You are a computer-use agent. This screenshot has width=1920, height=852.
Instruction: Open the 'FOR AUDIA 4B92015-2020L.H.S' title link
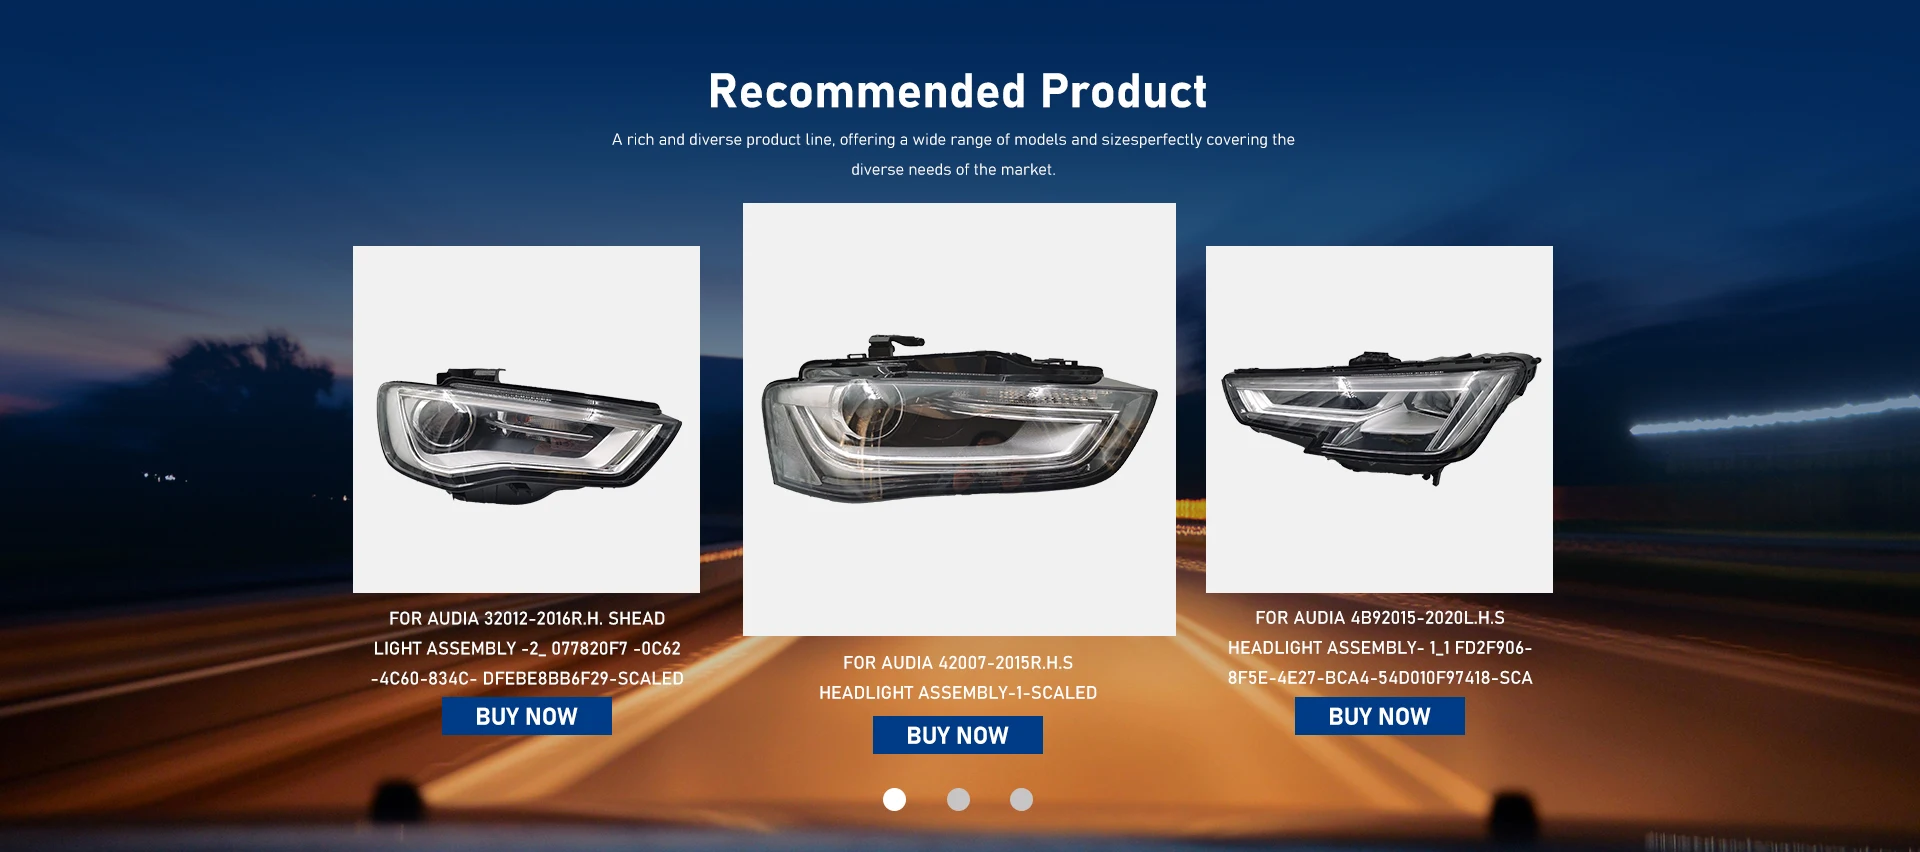click(x=1380, y=618)
